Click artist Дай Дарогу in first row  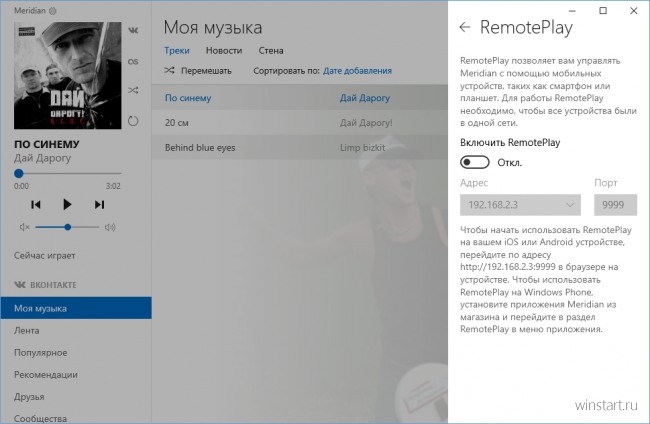pos(365,98)
